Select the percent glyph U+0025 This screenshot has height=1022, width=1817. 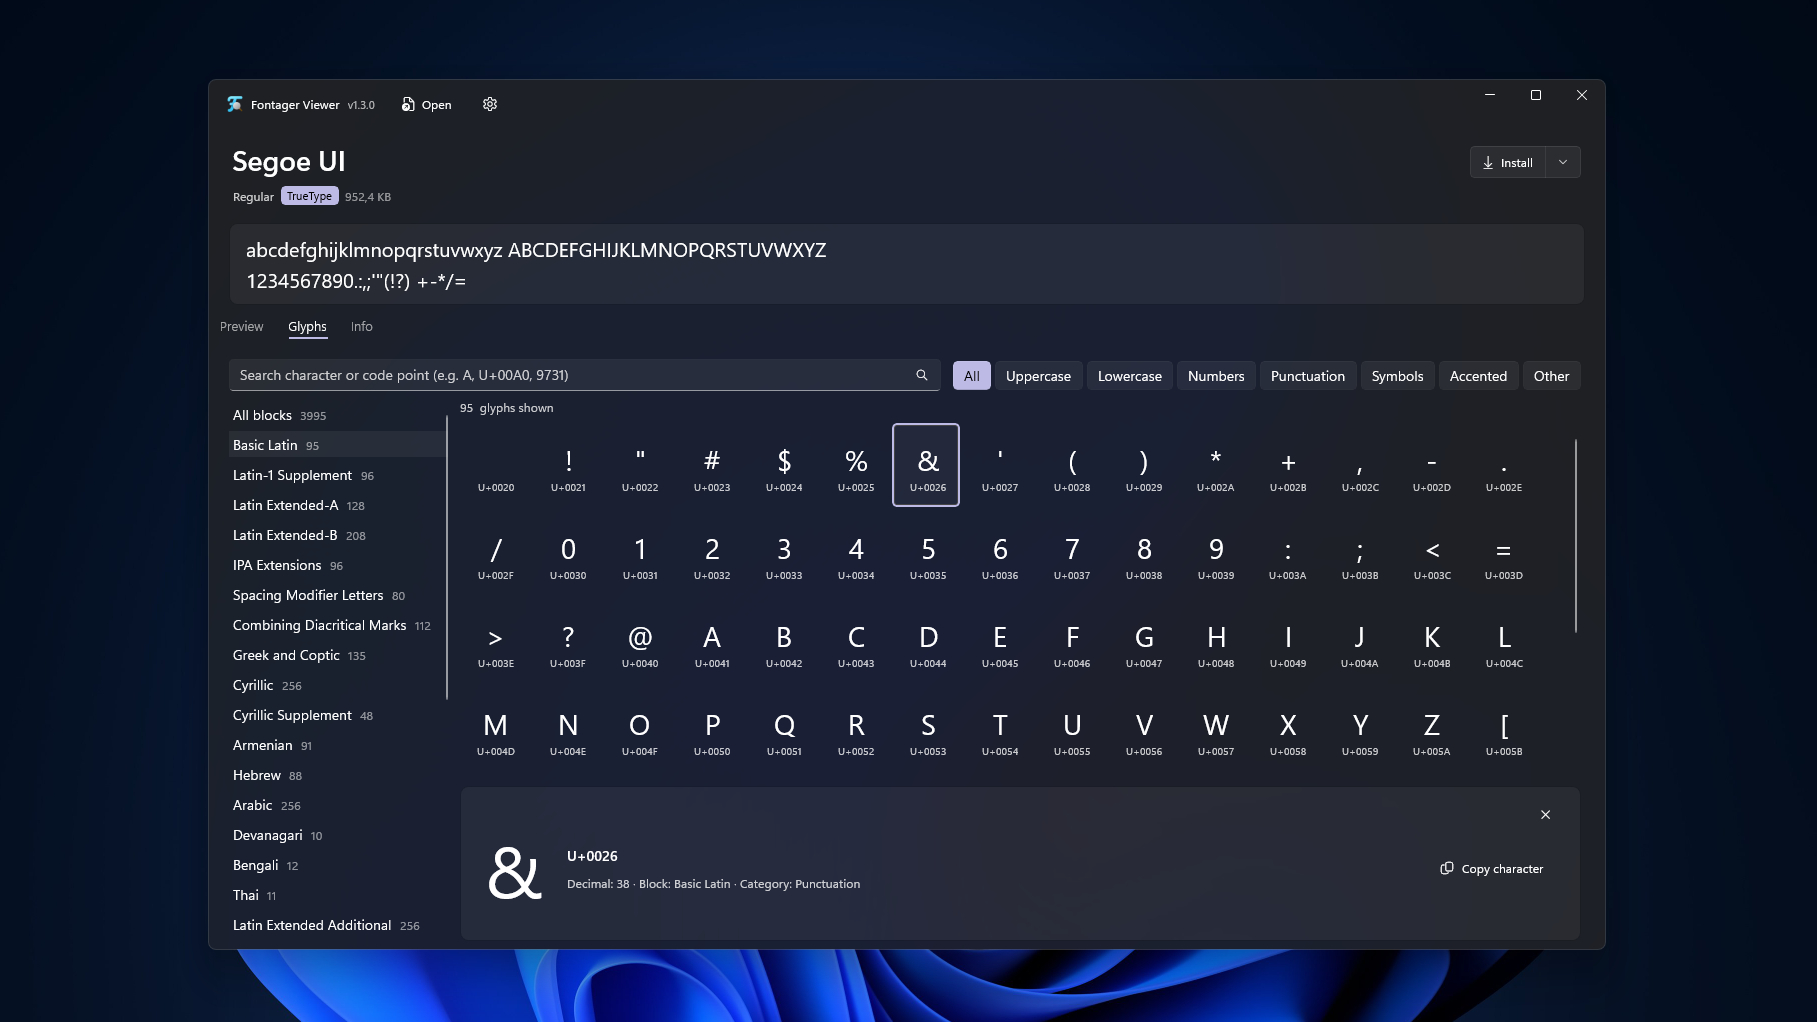tap(856, 465)
